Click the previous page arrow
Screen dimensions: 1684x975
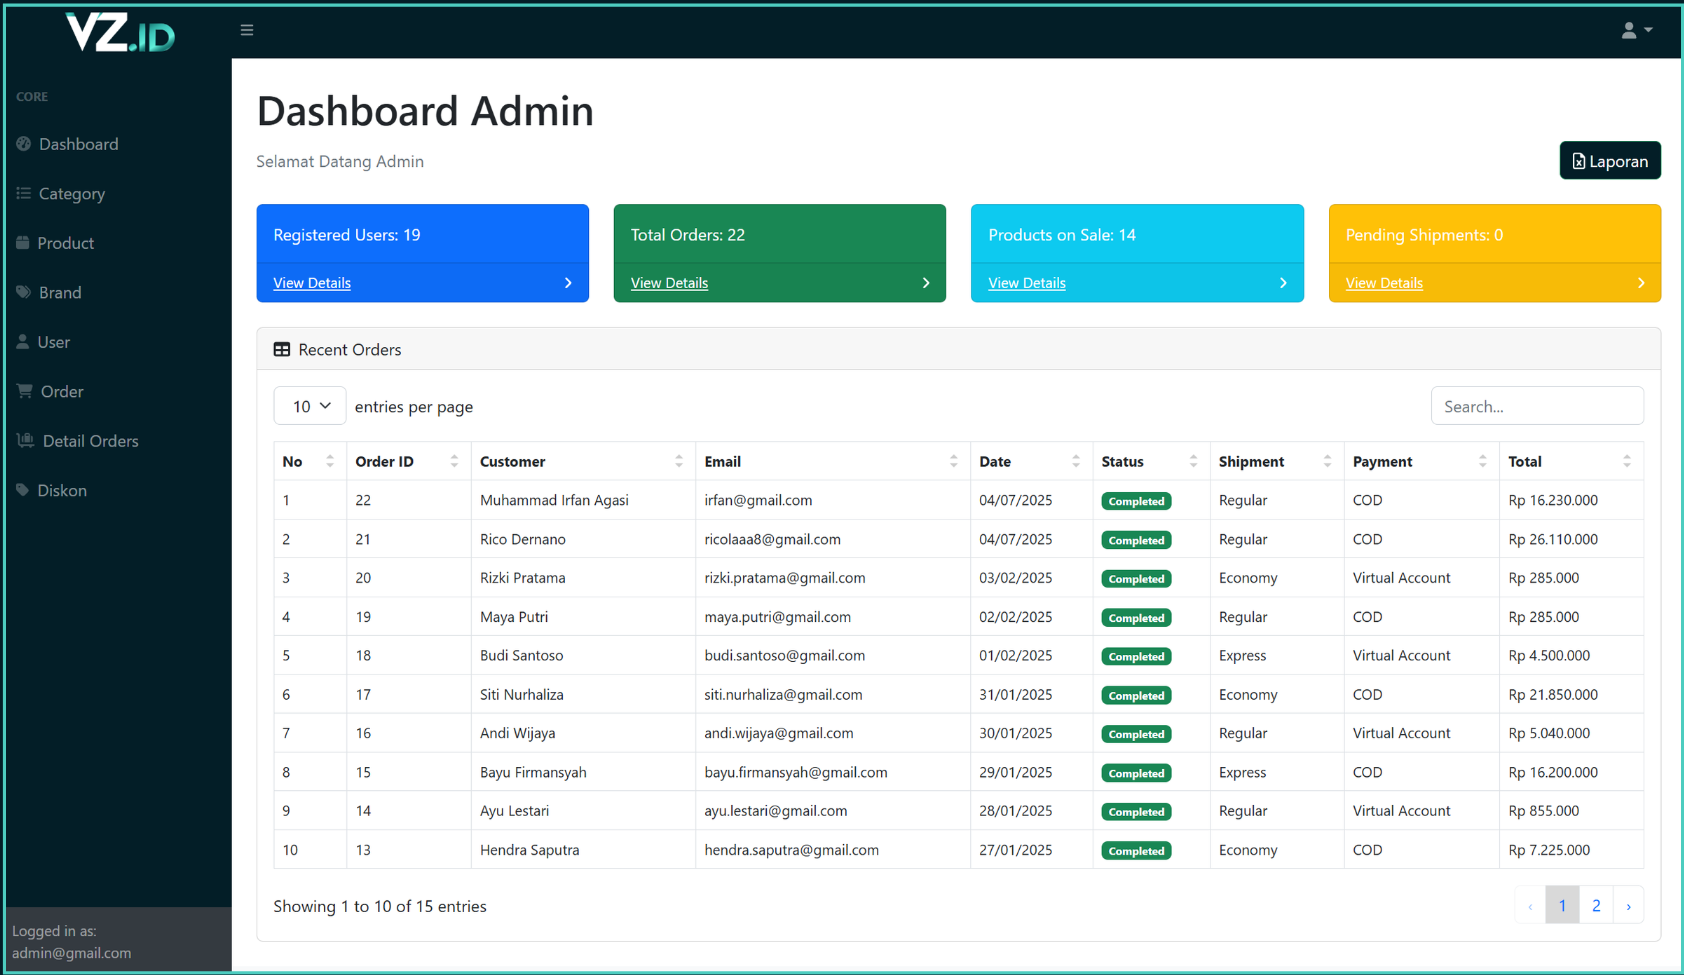pyautogui.click(x=1530, y=905)
